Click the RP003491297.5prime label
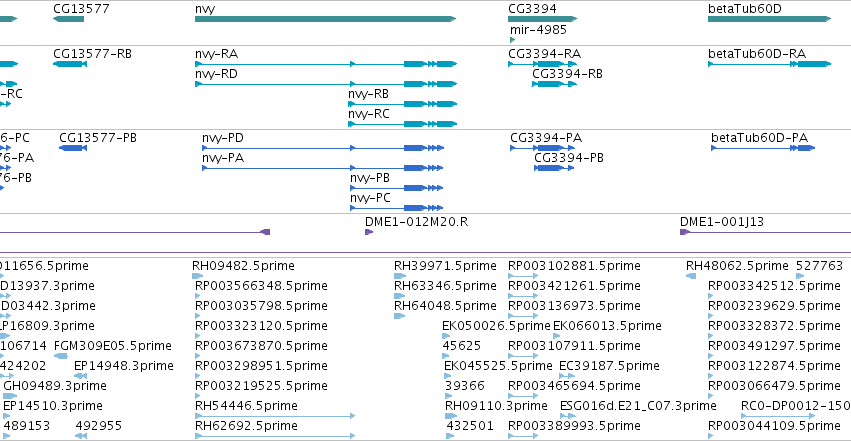This screenshot has height=441, width=851. [774, 346]
